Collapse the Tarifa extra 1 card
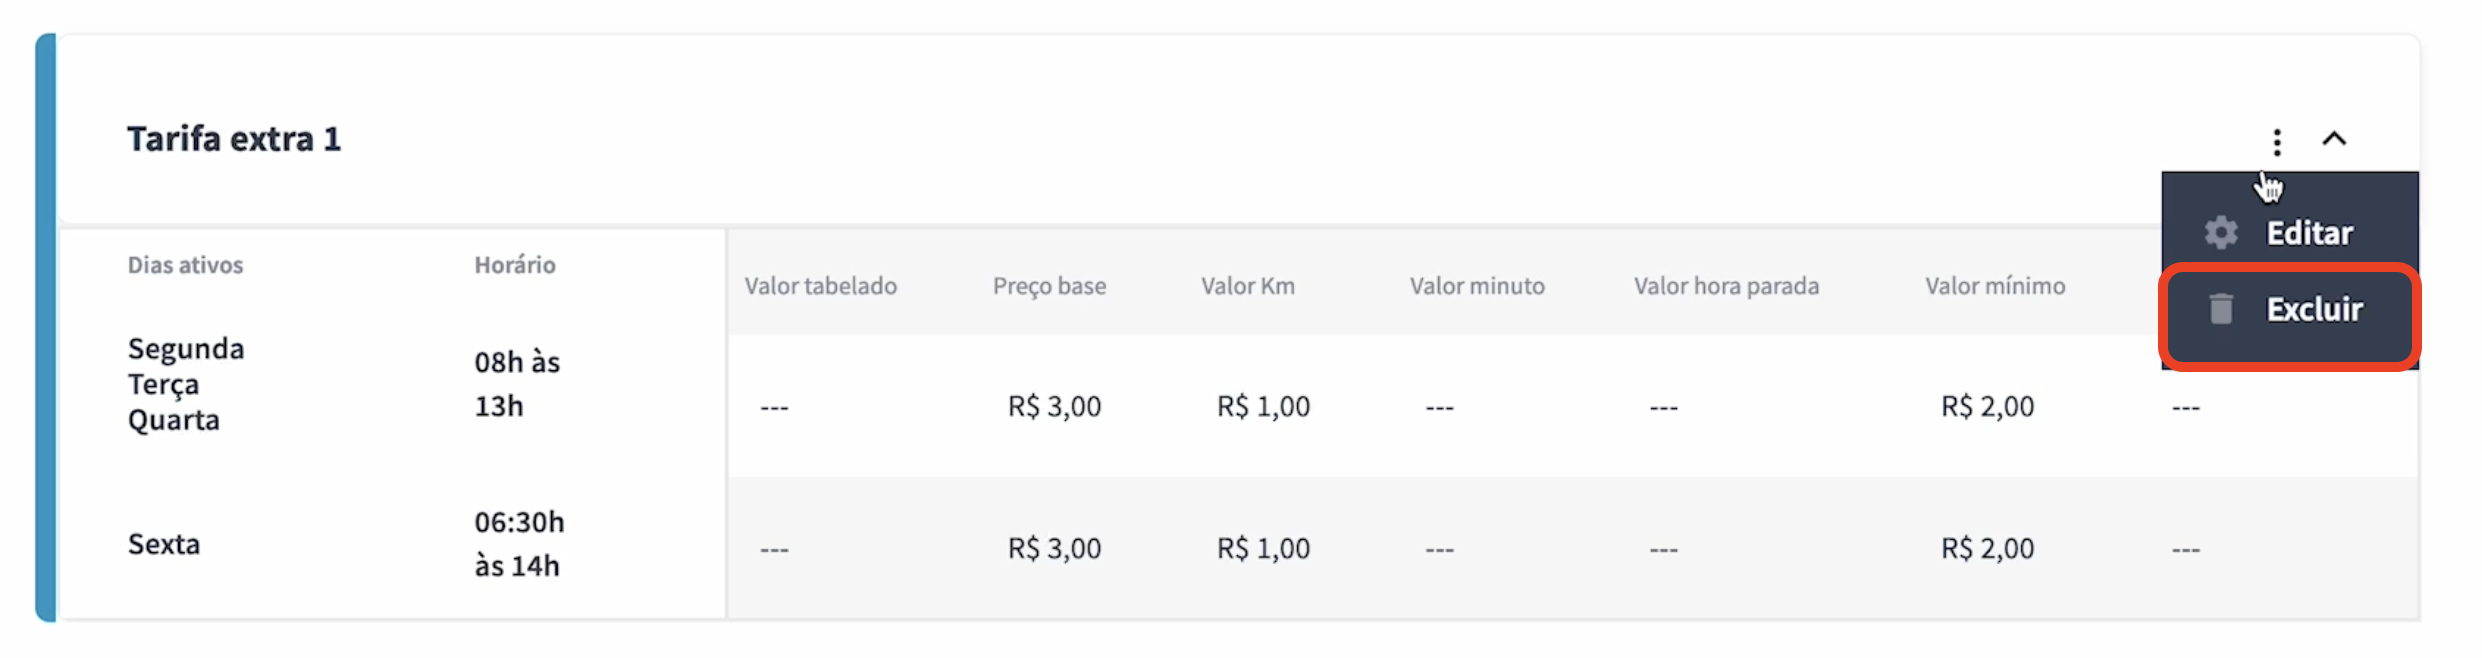This screenshot has width=2482, height=658. (2334, 139)
